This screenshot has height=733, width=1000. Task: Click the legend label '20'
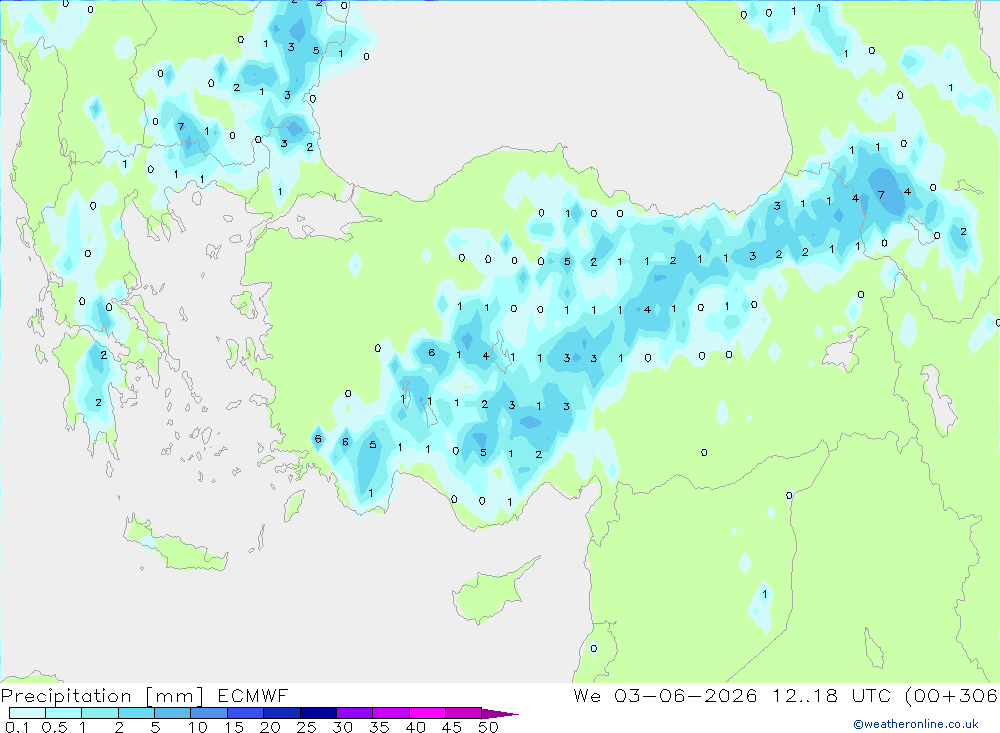point(270,727)
